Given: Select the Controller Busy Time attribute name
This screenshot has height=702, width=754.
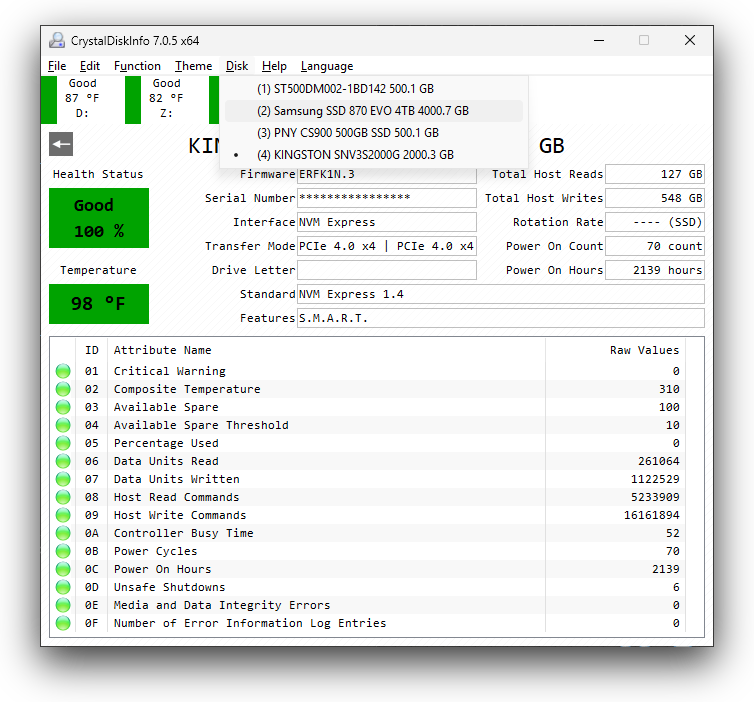Looking at the screenshot, I should 183,533.
